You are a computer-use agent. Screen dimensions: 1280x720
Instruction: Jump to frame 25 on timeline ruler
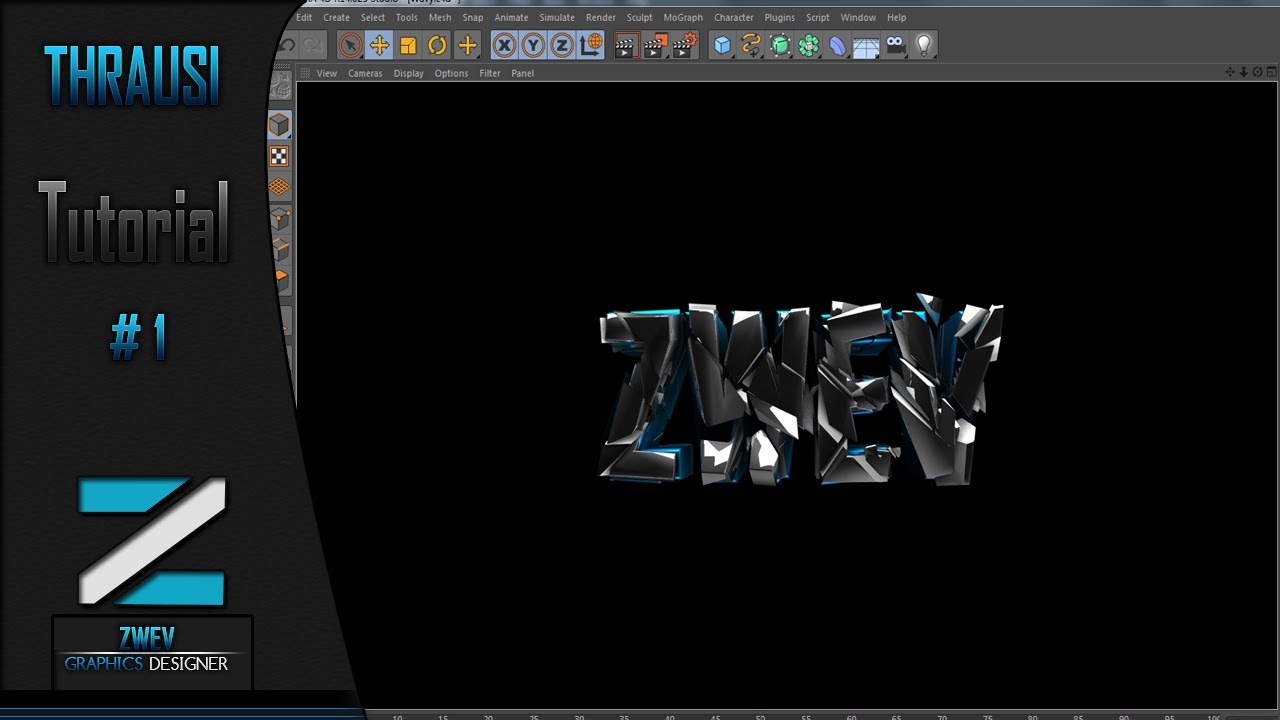pyautogui.click(x=534, y=716)
